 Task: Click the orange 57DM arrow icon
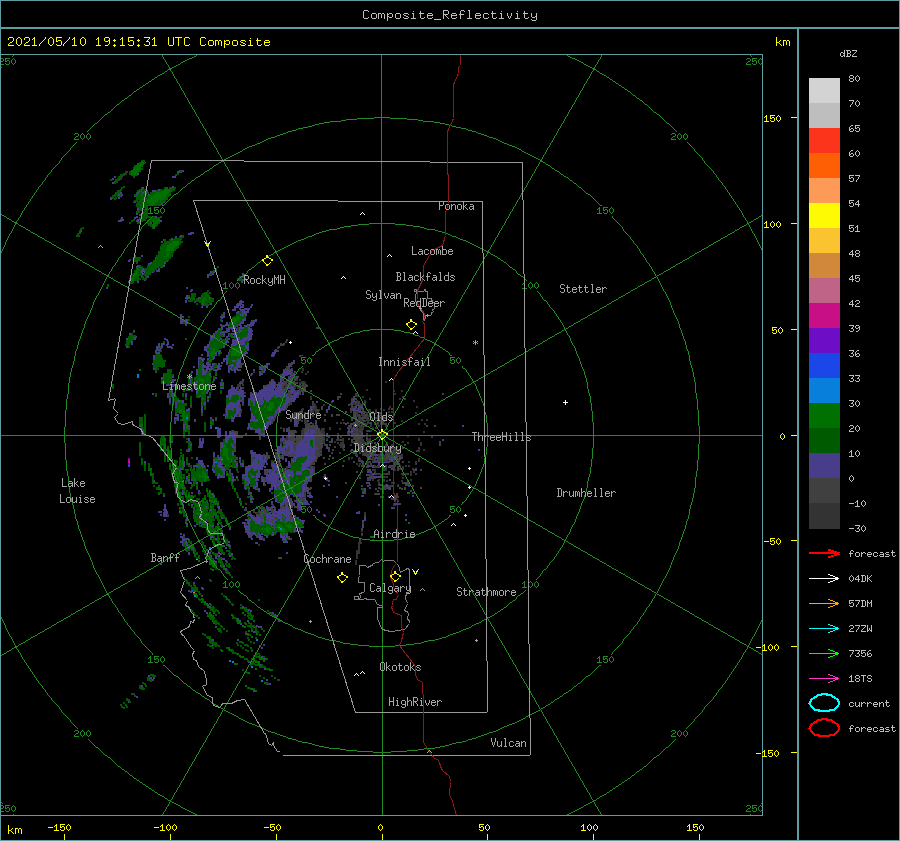point(824,603)
